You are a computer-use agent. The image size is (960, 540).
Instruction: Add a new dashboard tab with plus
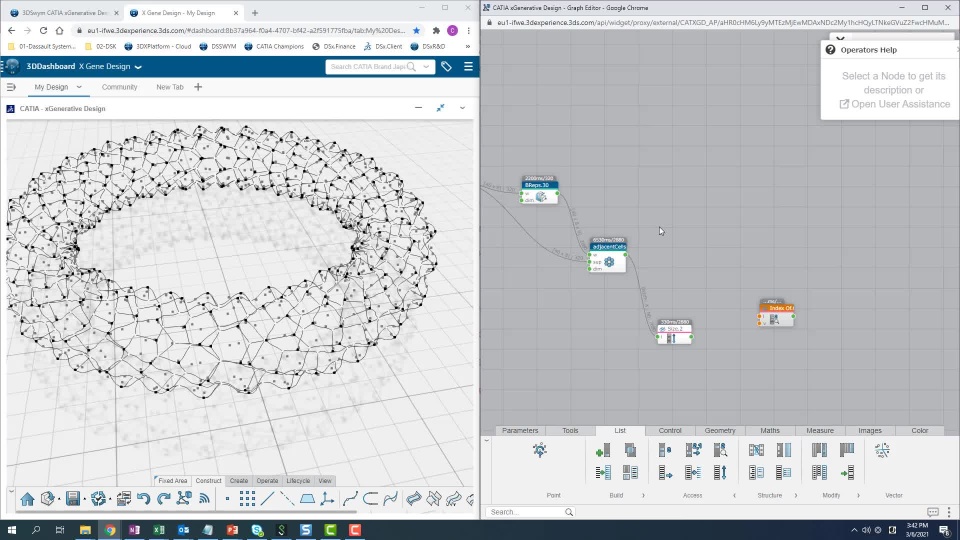(198, 87)
